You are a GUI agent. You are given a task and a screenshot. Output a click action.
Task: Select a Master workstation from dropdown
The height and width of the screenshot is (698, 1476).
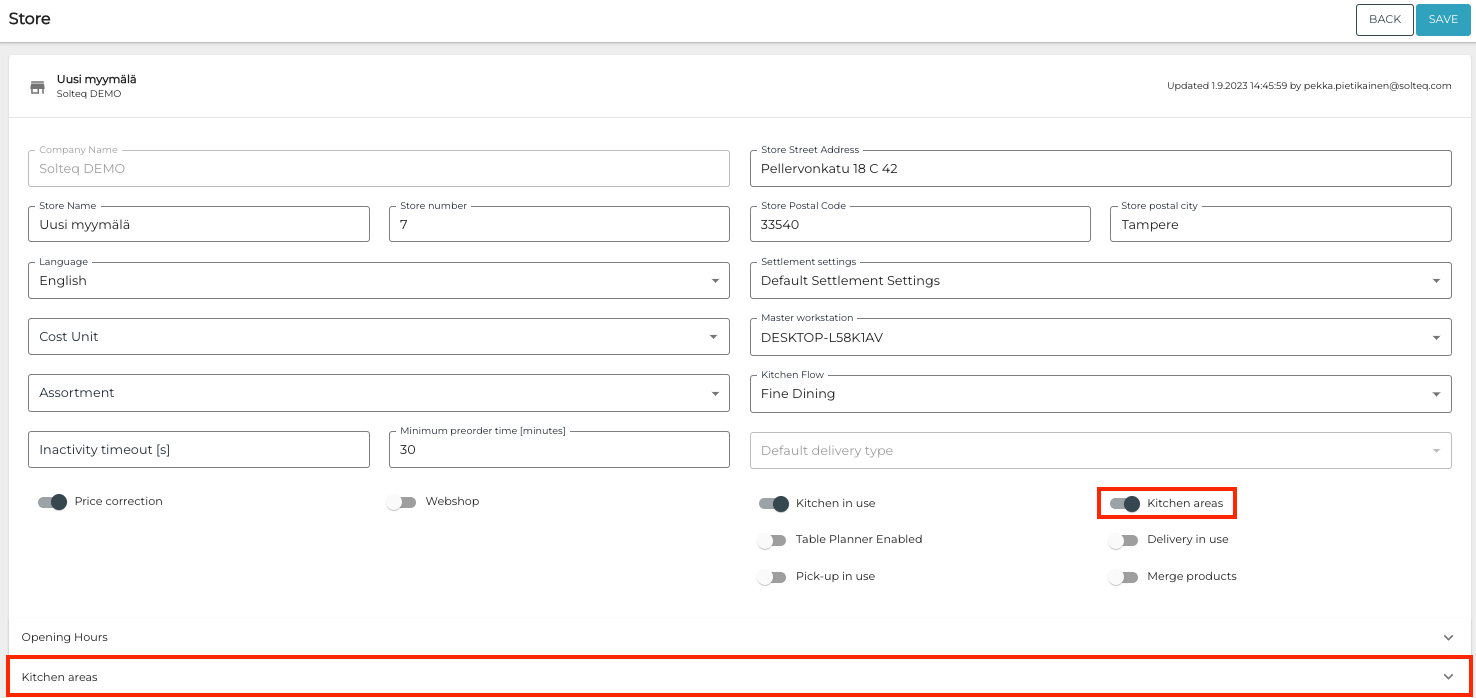[x=1100, y=337]
